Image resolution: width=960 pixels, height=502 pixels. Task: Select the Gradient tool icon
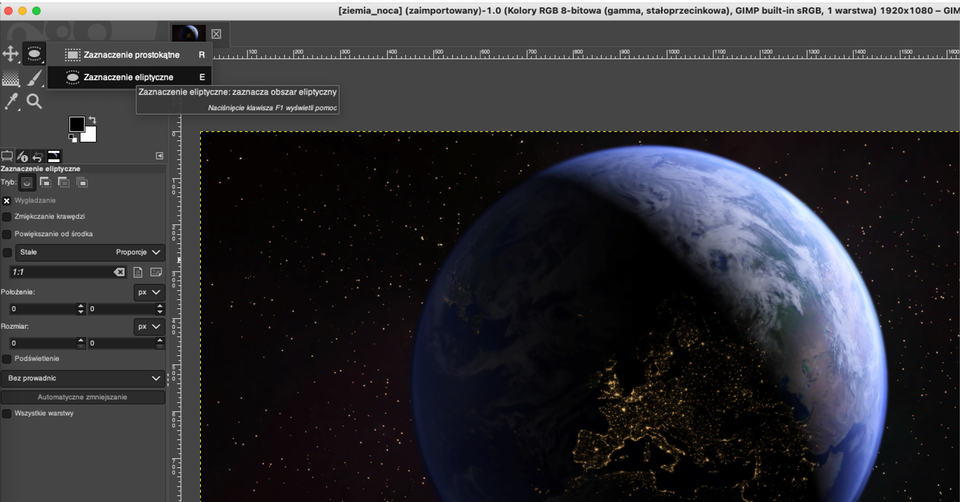[x=11, y=78]
